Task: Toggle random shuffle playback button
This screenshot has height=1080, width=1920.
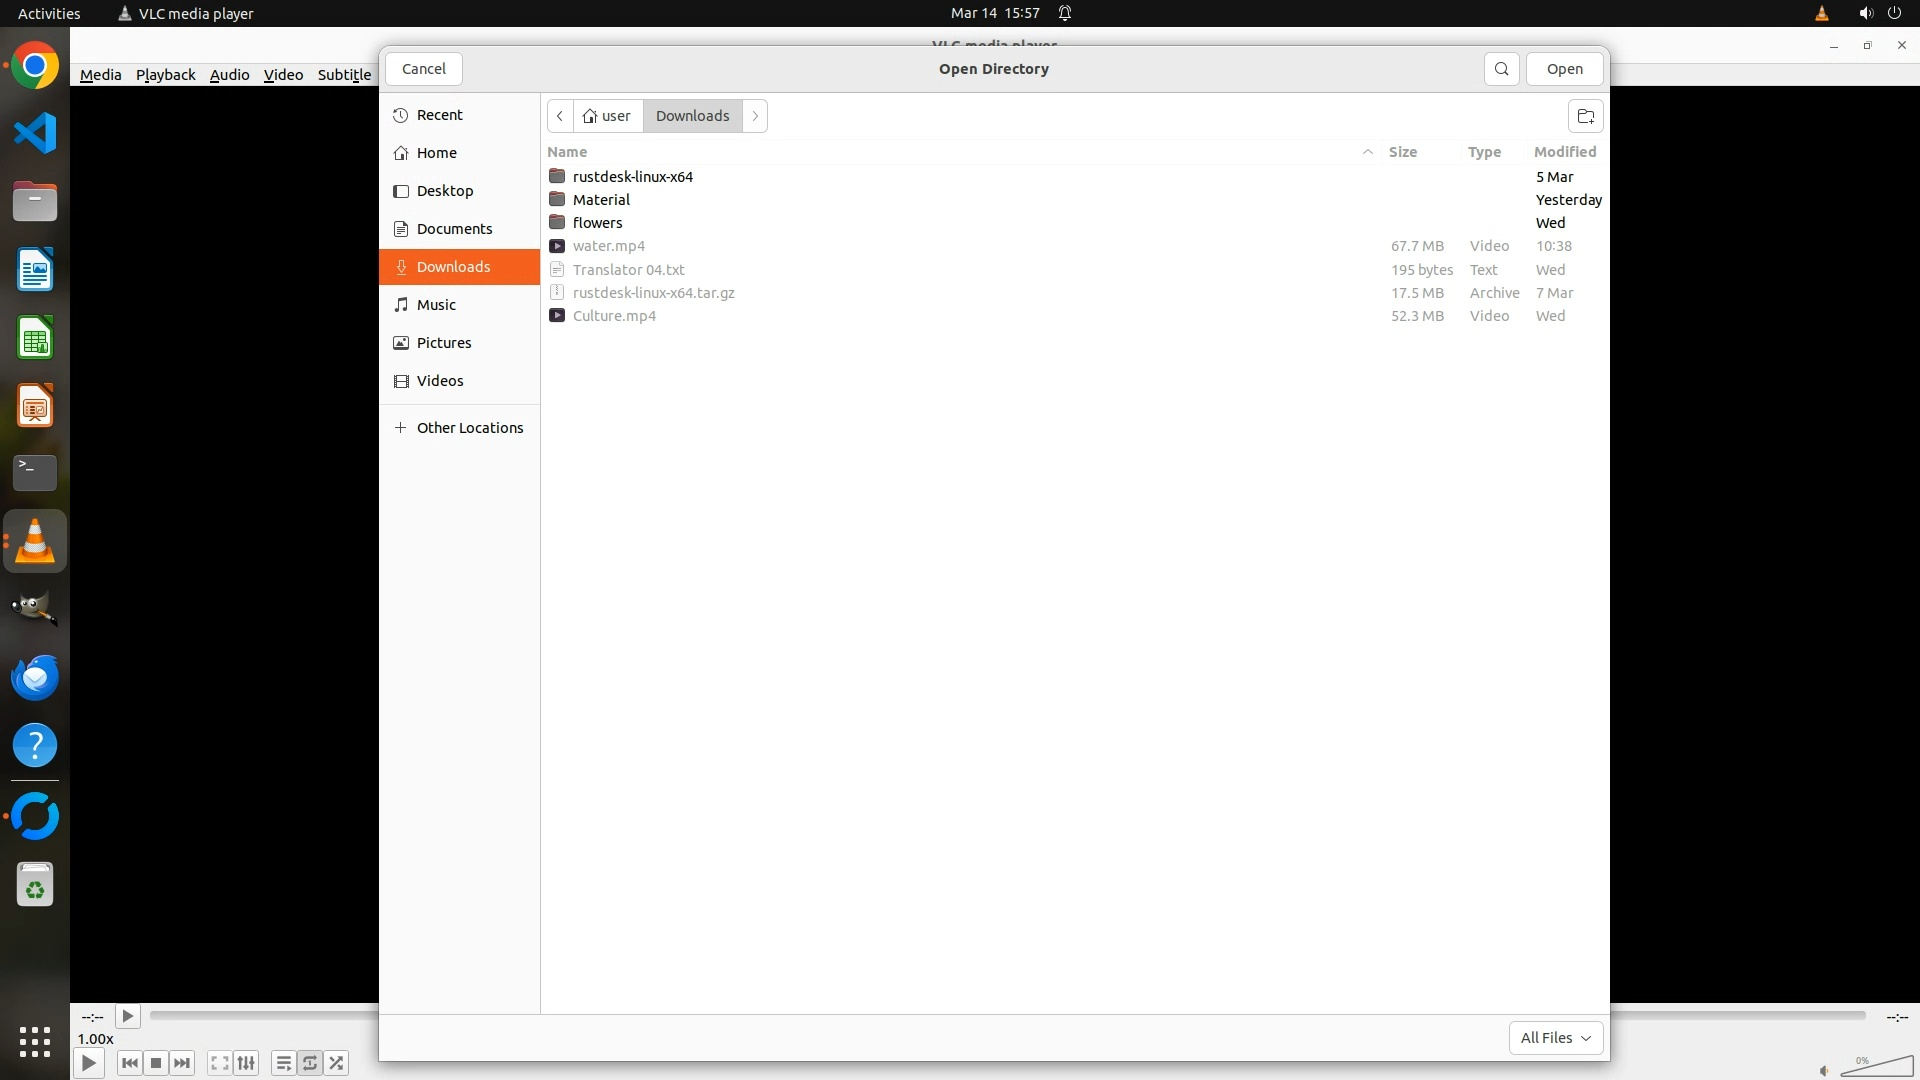Action: tap(337, 1063)
